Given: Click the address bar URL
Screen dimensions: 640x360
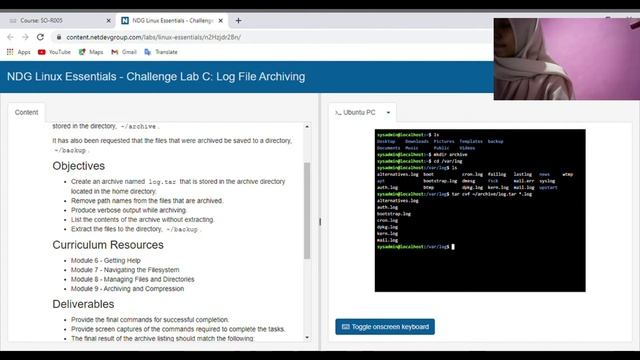Looking at the screenshot, I should 153,37.
